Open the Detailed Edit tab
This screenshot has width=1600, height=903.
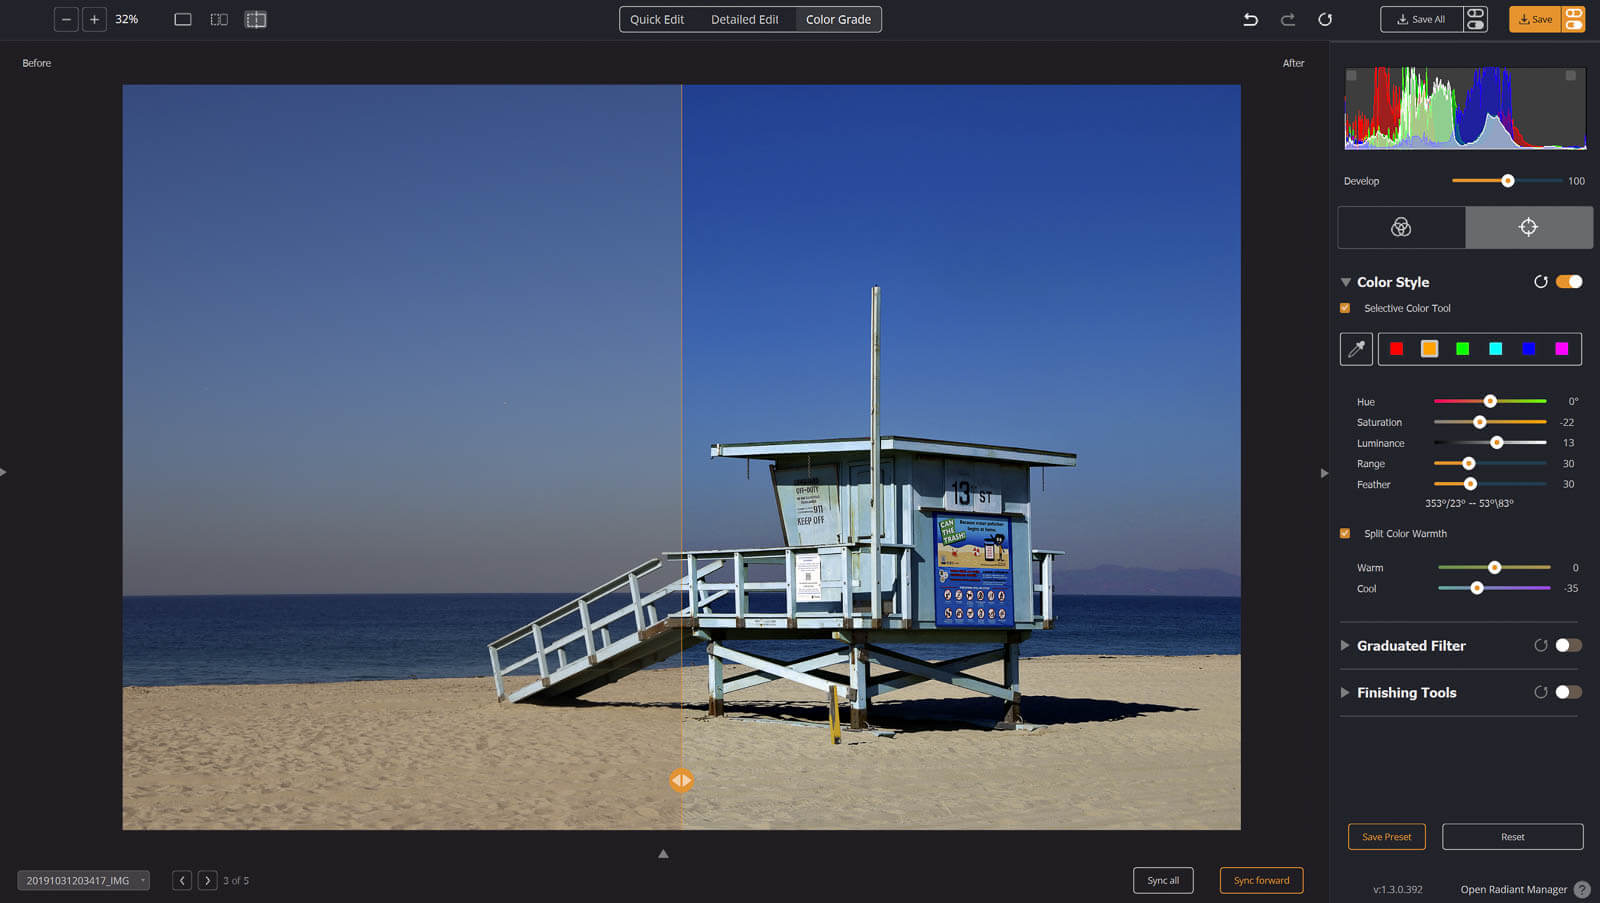point(744,19)
